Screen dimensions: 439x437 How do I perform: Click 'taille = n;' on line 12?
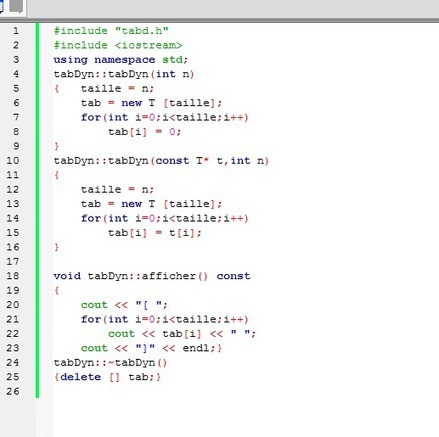coord(117,189)
